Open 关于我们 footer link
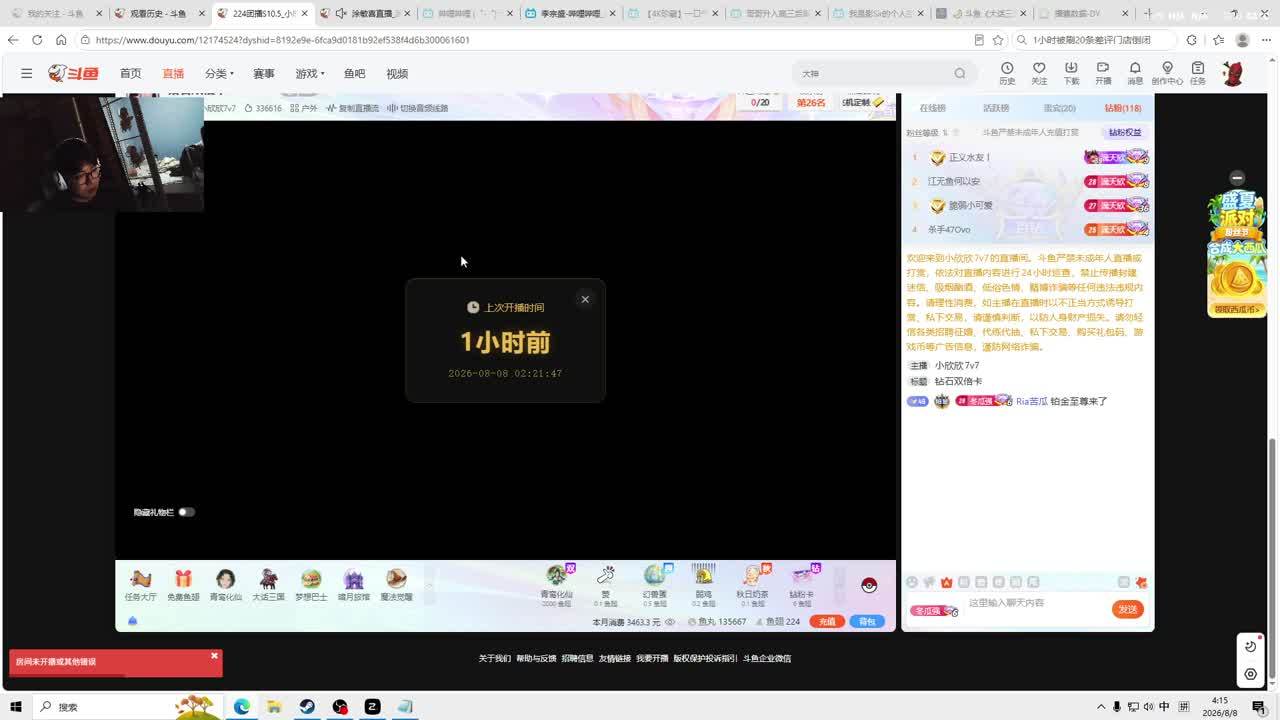Viewport: 1280px width, 720px height. (495, 658)
